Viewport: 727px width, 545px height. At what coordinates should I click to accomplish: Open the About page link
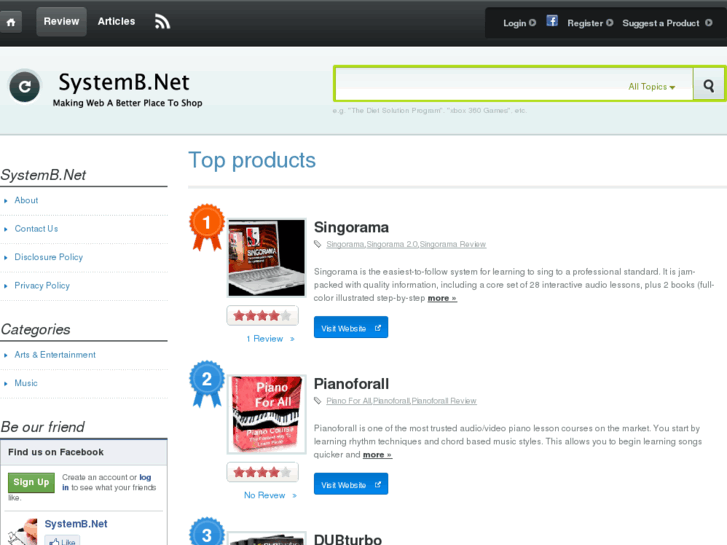point(26,200)
